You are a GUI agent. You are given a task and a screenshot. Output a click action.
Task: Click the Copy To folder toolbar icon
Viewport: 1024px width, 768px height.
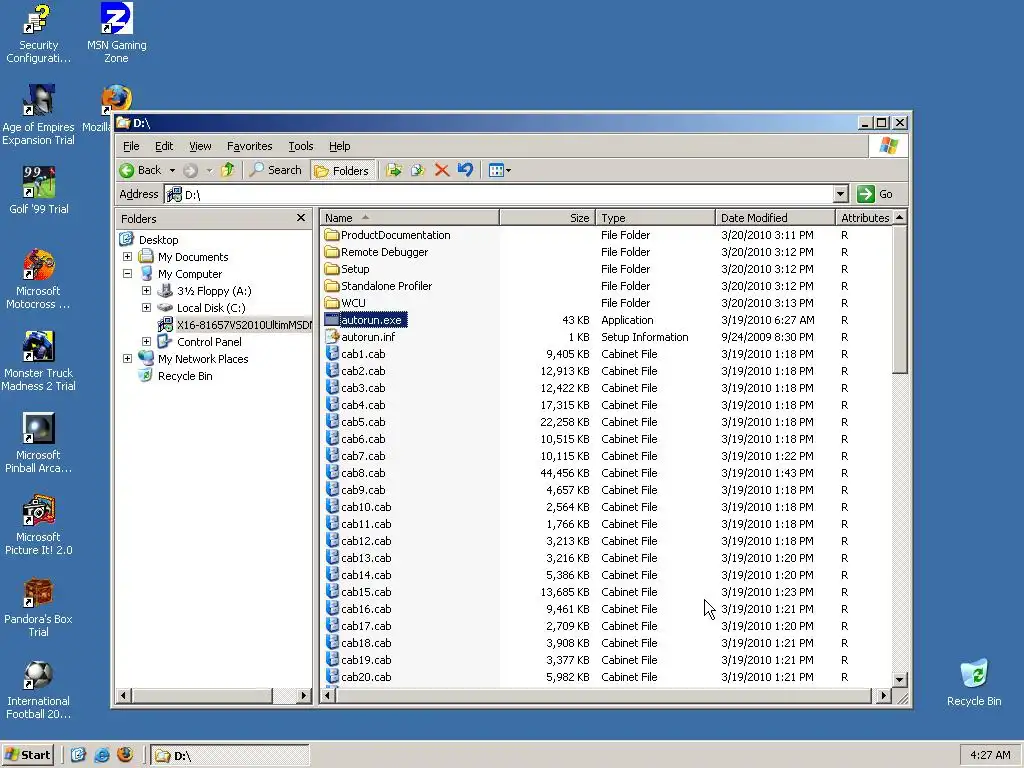coord(417,170)
